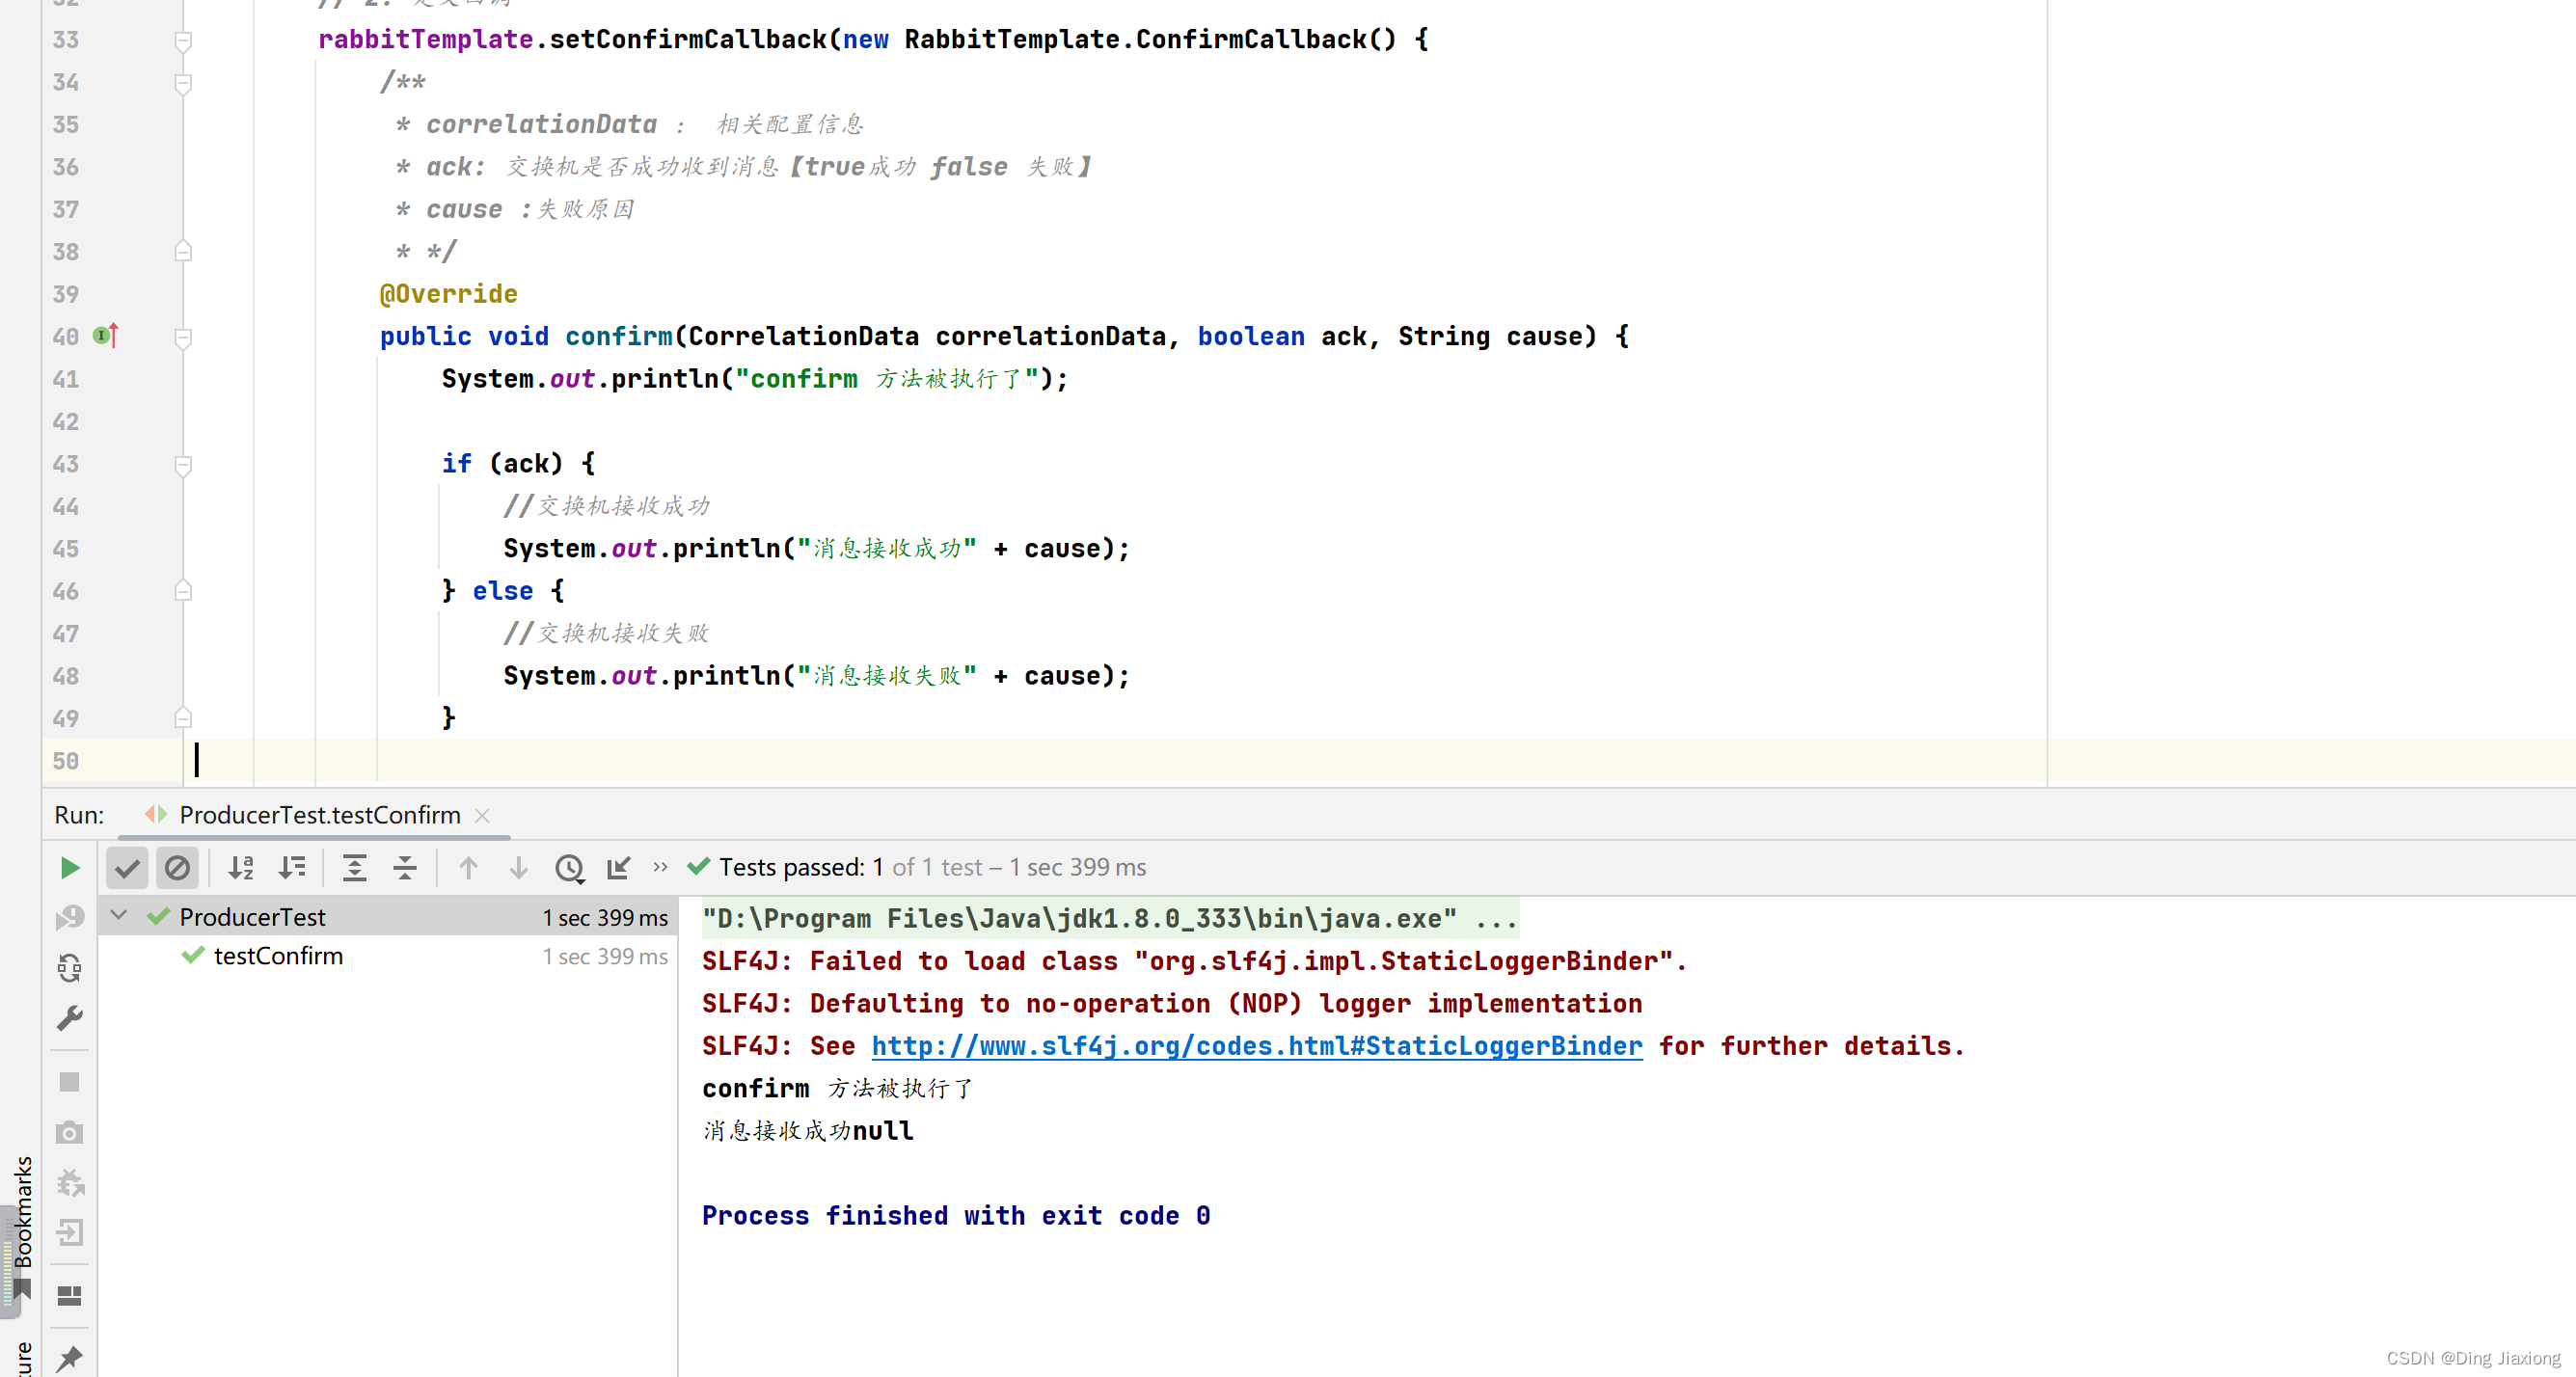Select ProducerTest row in test tree

[x=388, y=916]
